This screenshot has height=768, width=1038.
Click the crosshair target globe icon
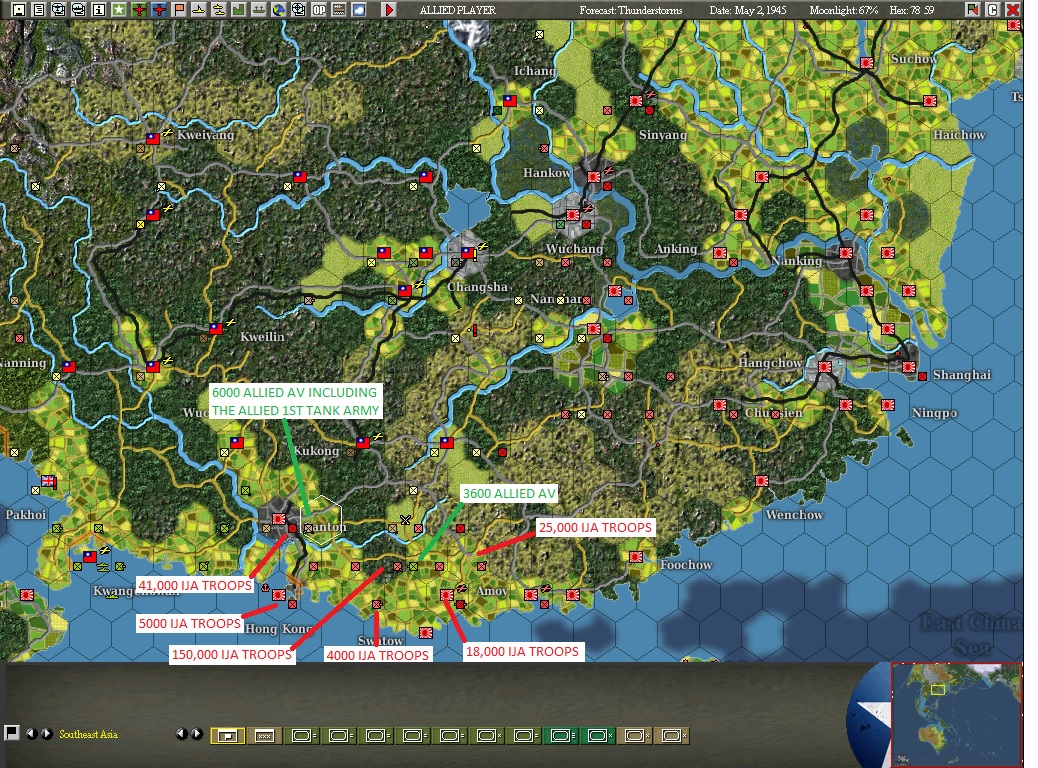click(x=299, y=9)
